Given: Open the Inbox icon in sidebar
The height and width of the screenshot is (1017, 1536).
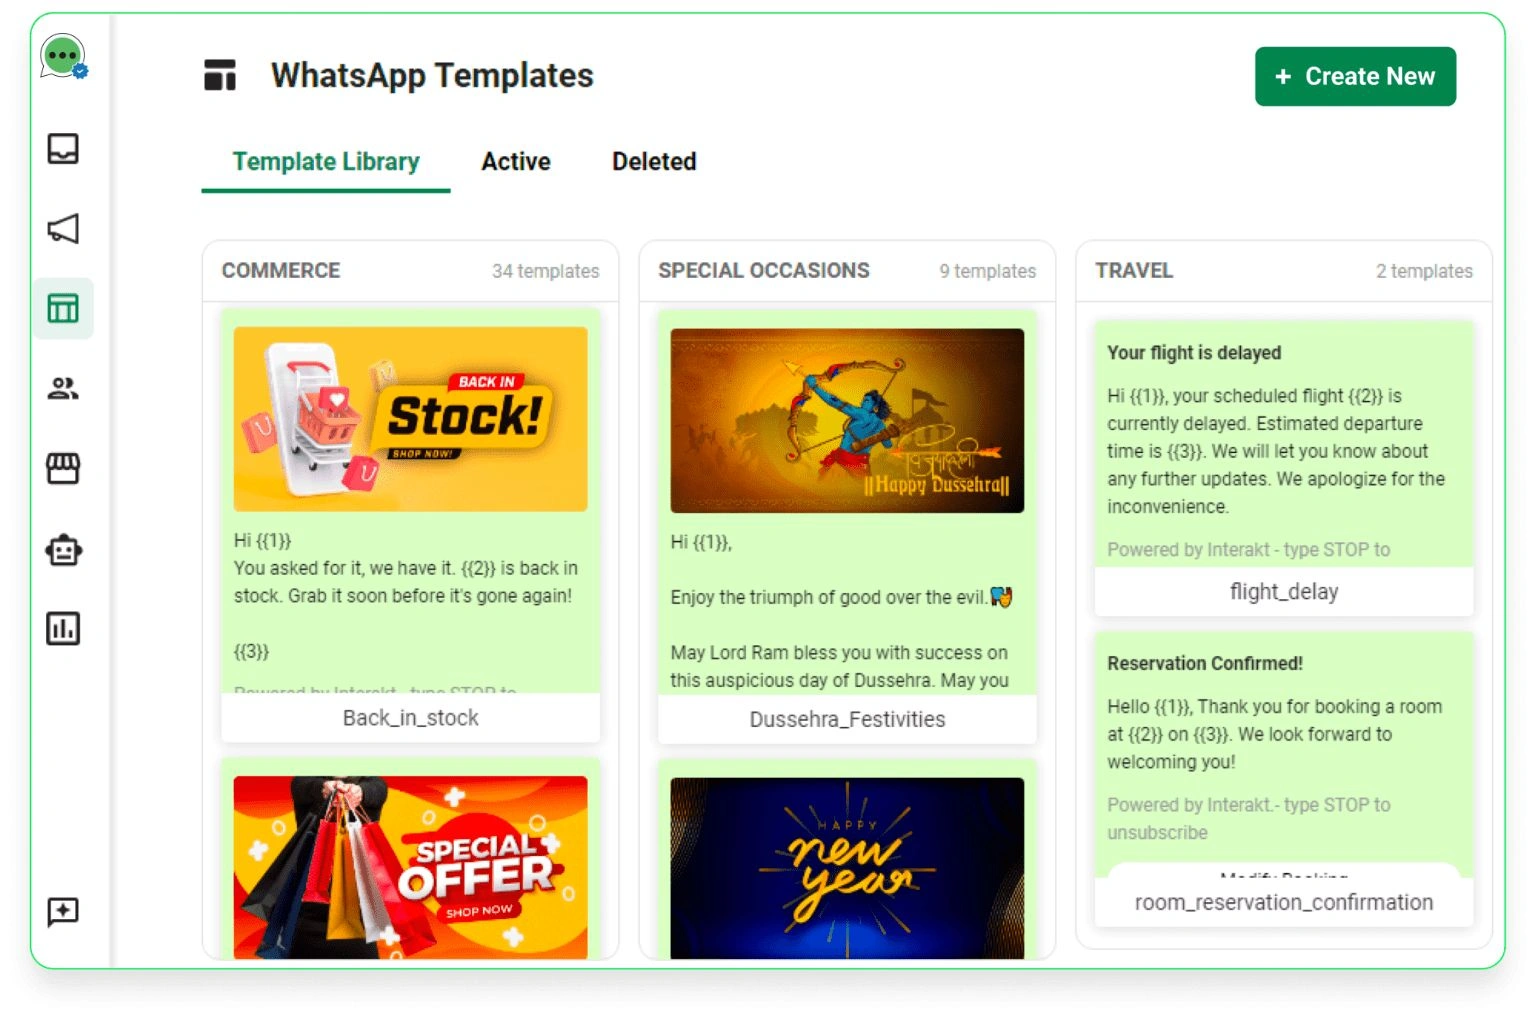Looking at the screenshot, I should 63,148.
